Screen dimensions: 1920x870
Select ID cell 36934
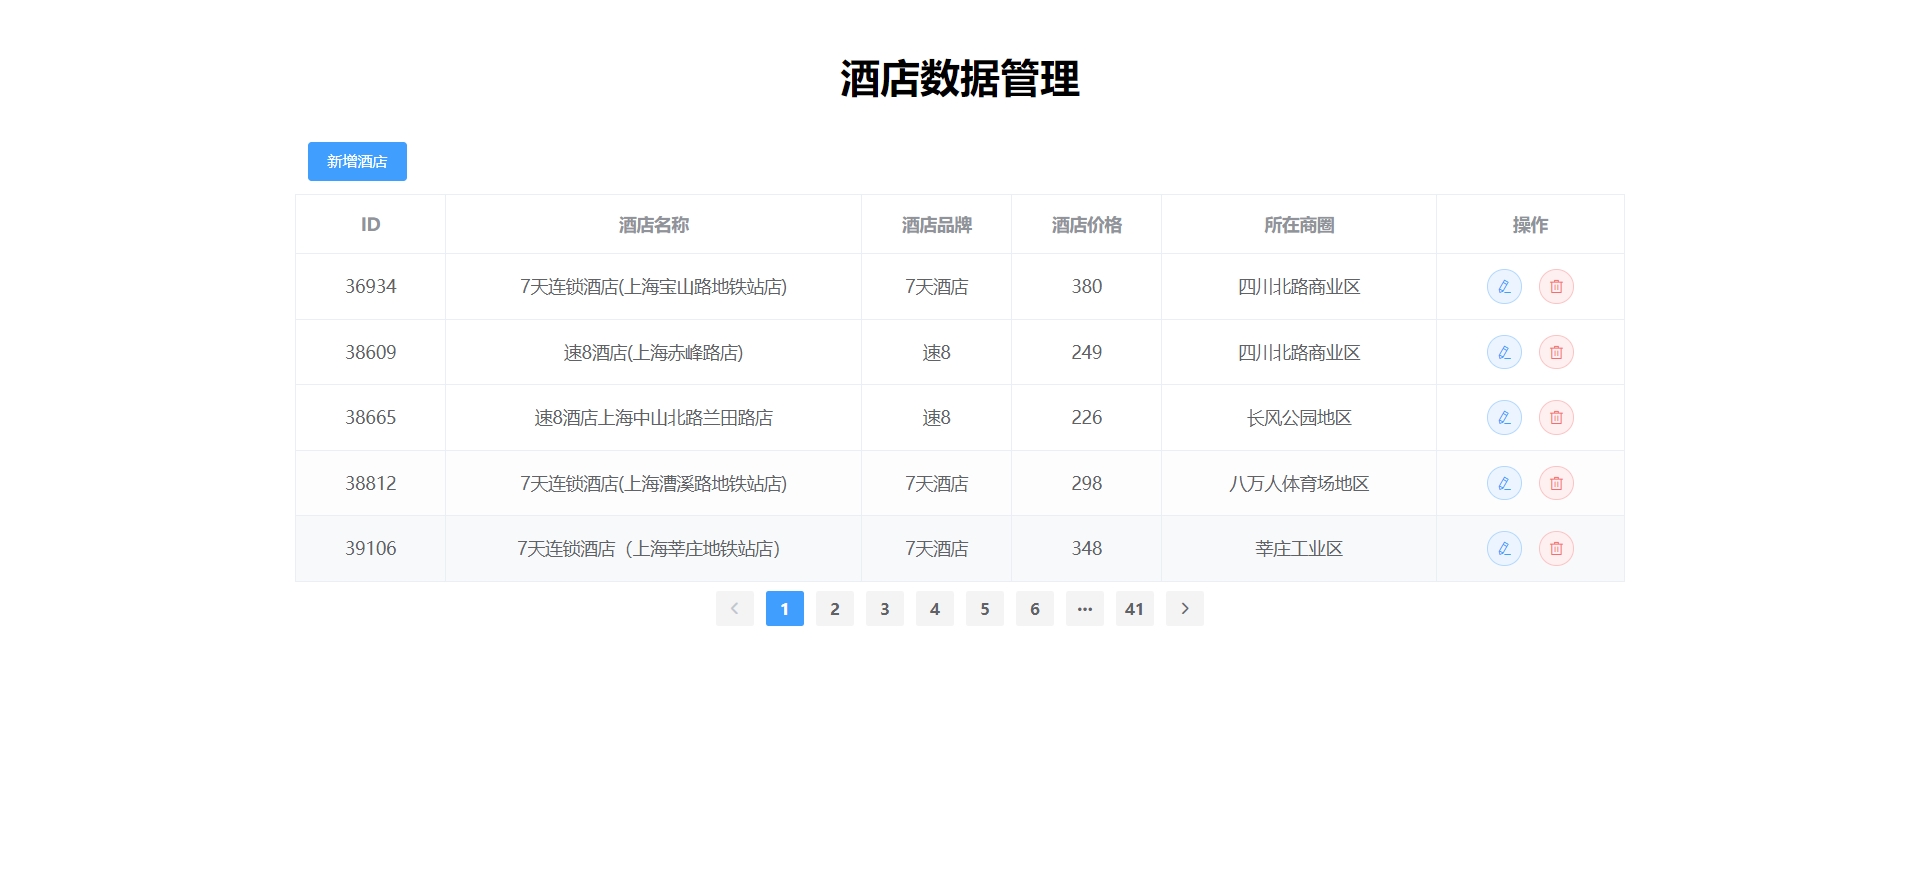click(371, 287)
